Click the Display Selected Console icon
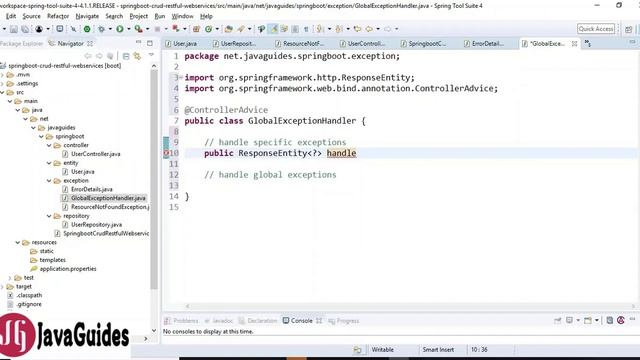Screen dimensions: 640x360 pos(569,320)
